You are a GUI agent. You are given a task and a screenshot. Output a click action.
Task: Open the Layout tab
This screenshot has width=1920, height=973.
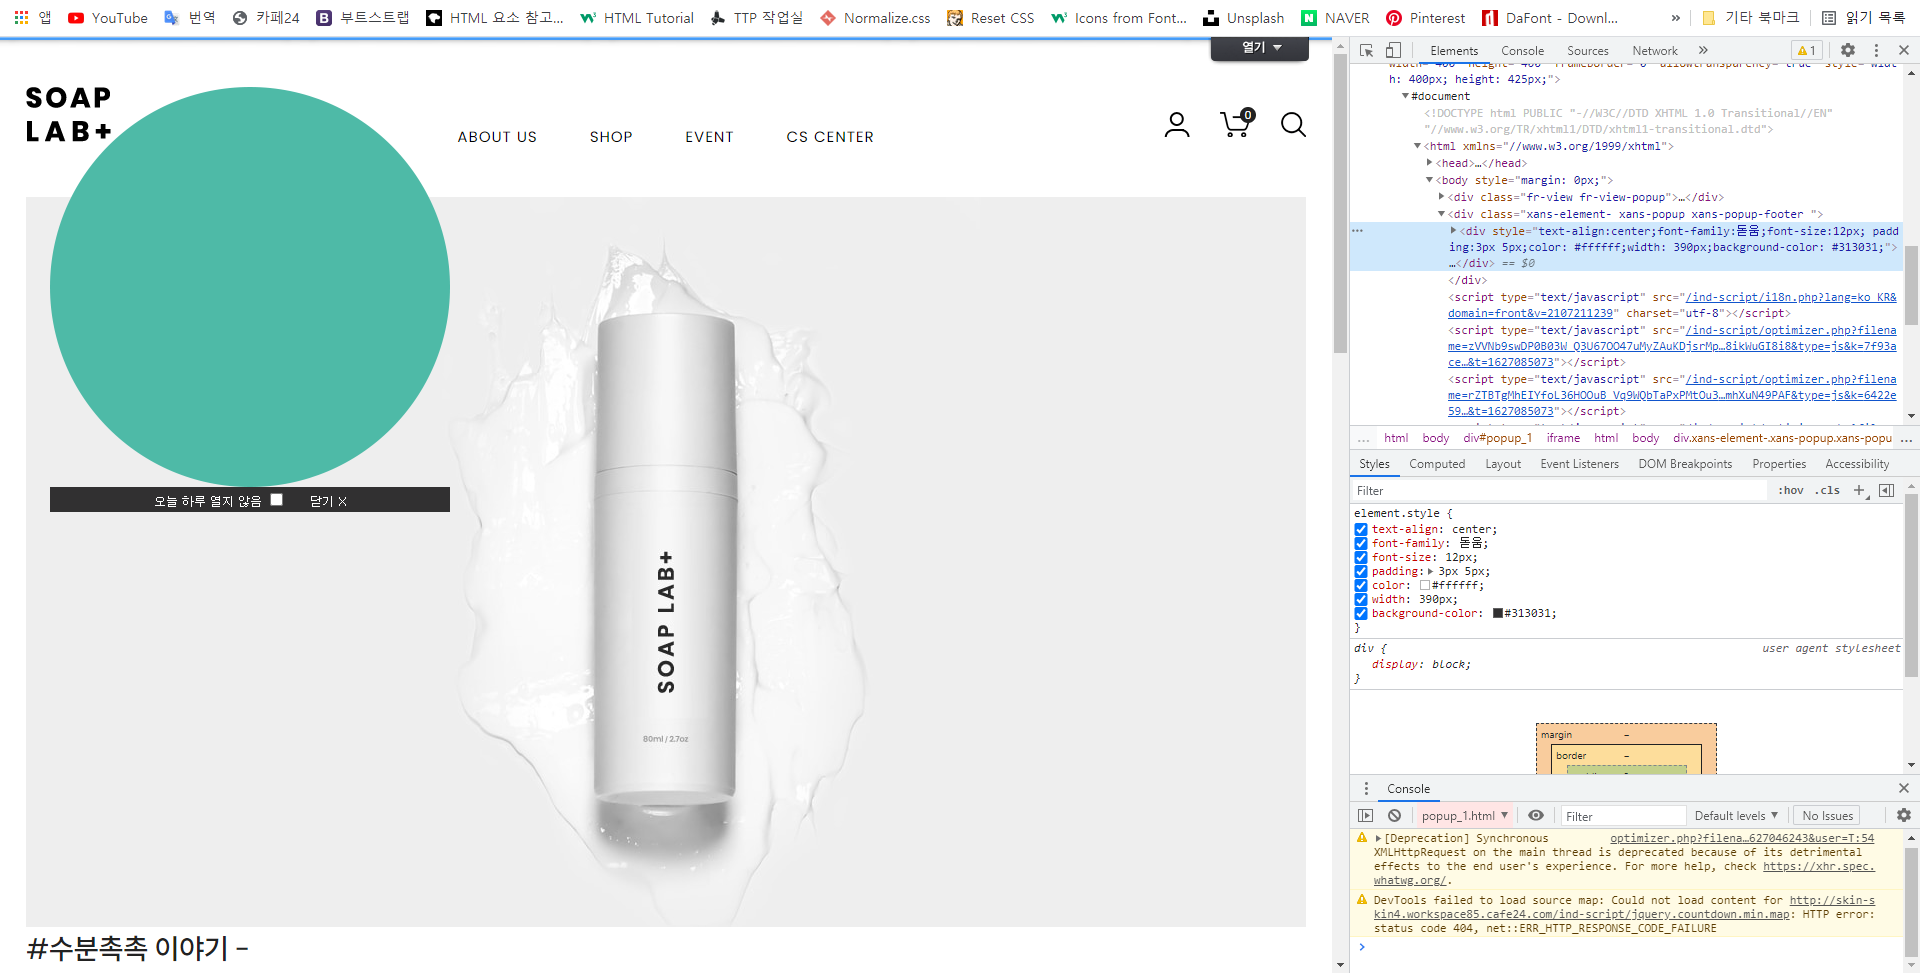[x=1503, y=464]
